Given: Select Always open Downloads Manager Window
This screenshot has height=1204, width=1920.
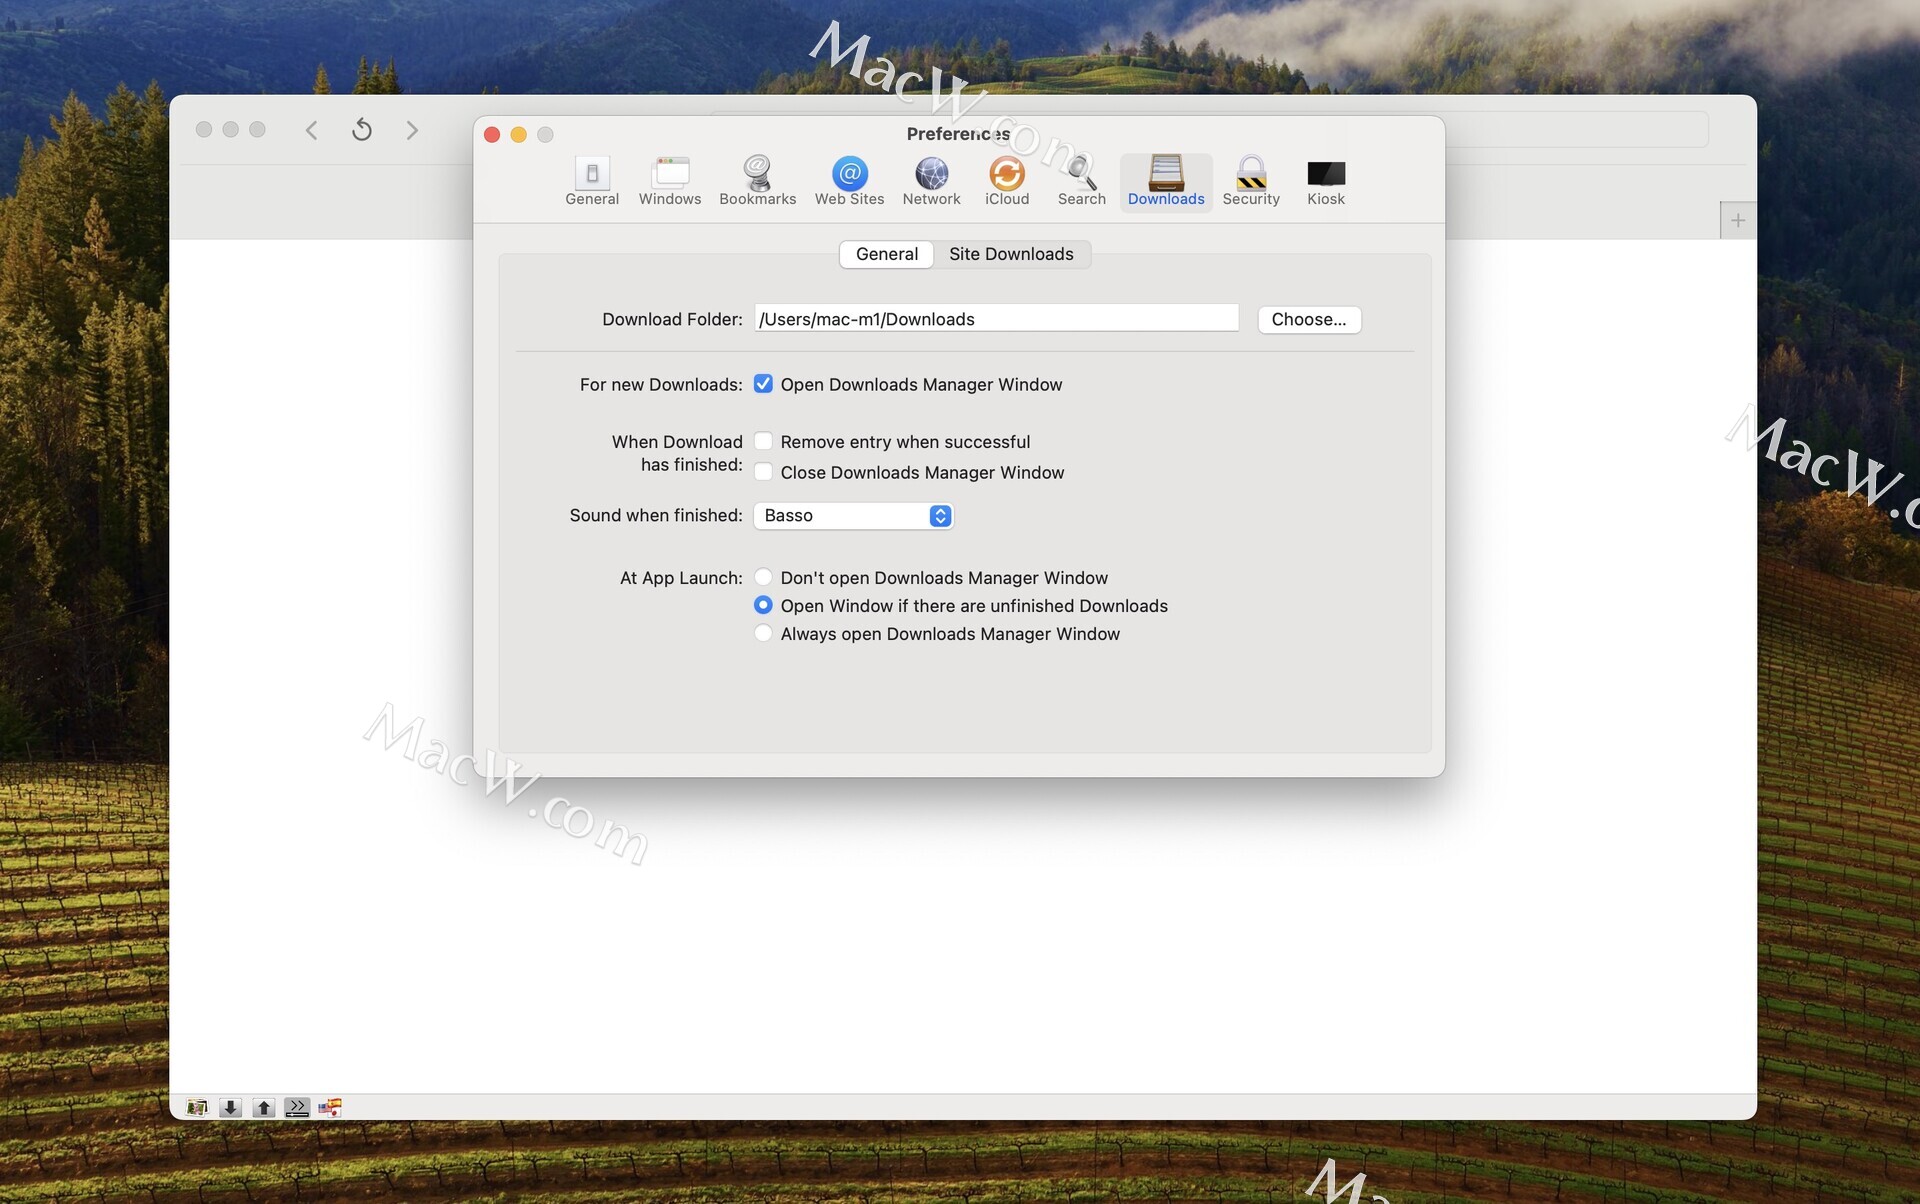Looking at the screenshot, I should pos(763,633).
